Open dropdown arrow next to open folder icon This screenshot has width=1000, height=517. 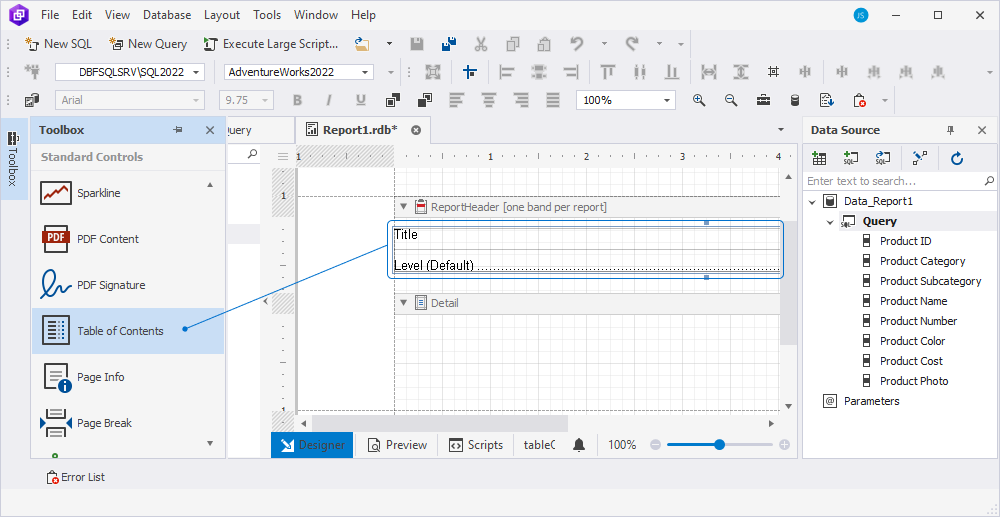[389, 44]
